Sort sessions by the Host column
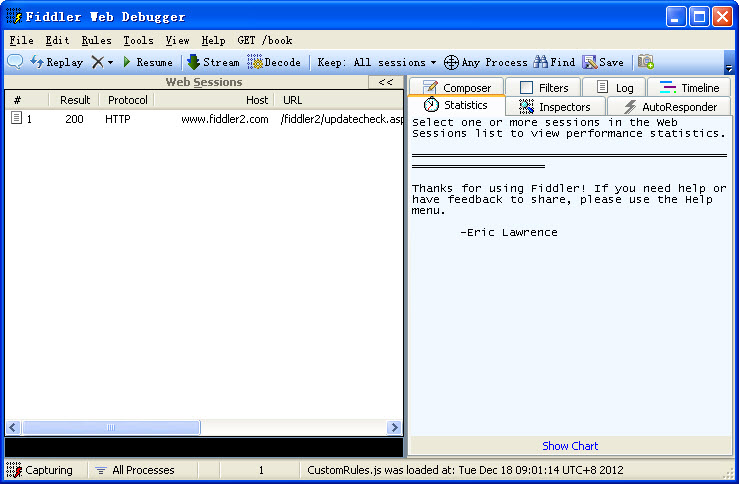This screenshot has width=739, height=484. [x=214, y=100]
